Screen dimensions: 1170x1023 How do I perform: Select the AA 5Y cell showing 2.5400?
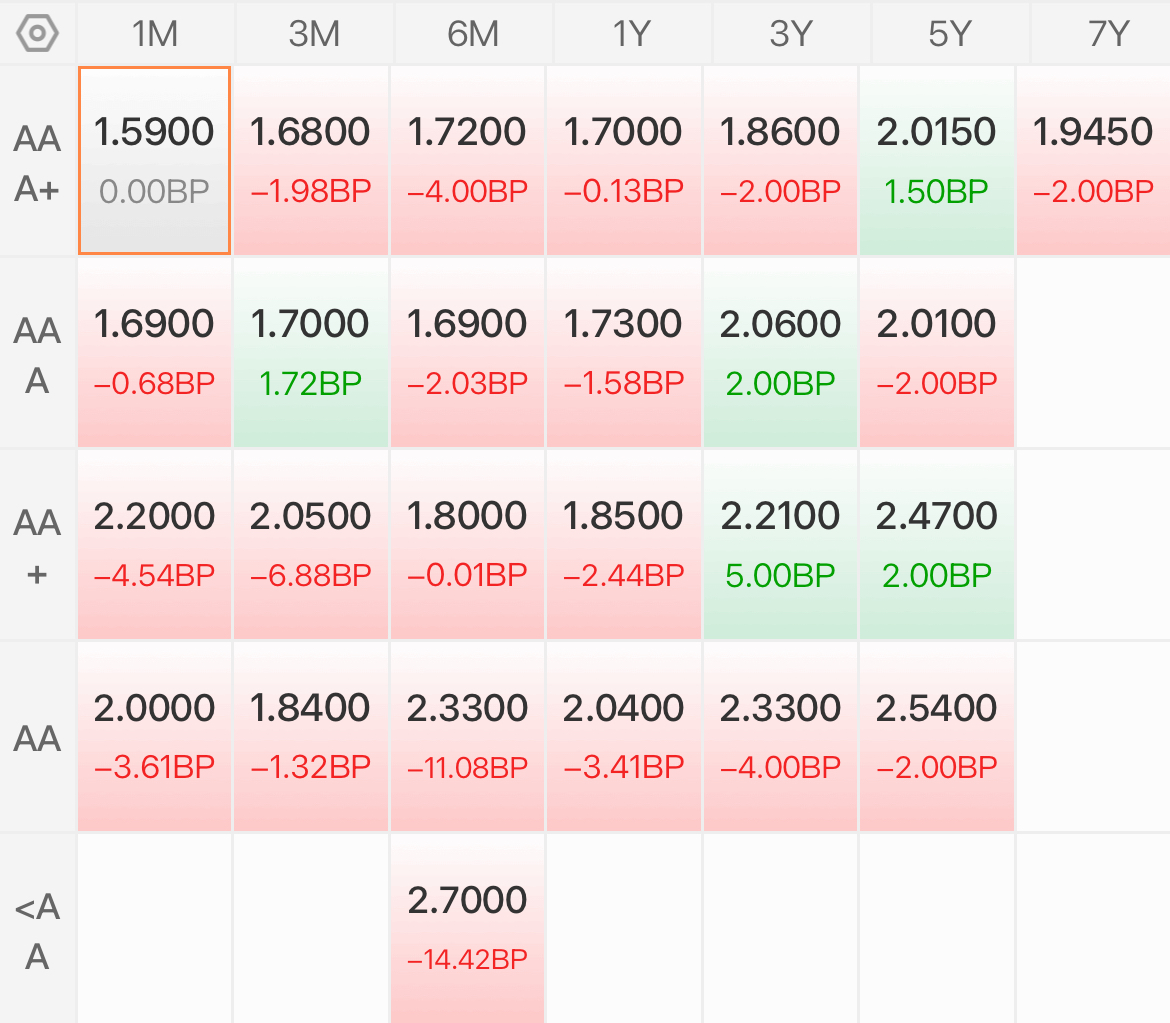click(x=936, y=736)
